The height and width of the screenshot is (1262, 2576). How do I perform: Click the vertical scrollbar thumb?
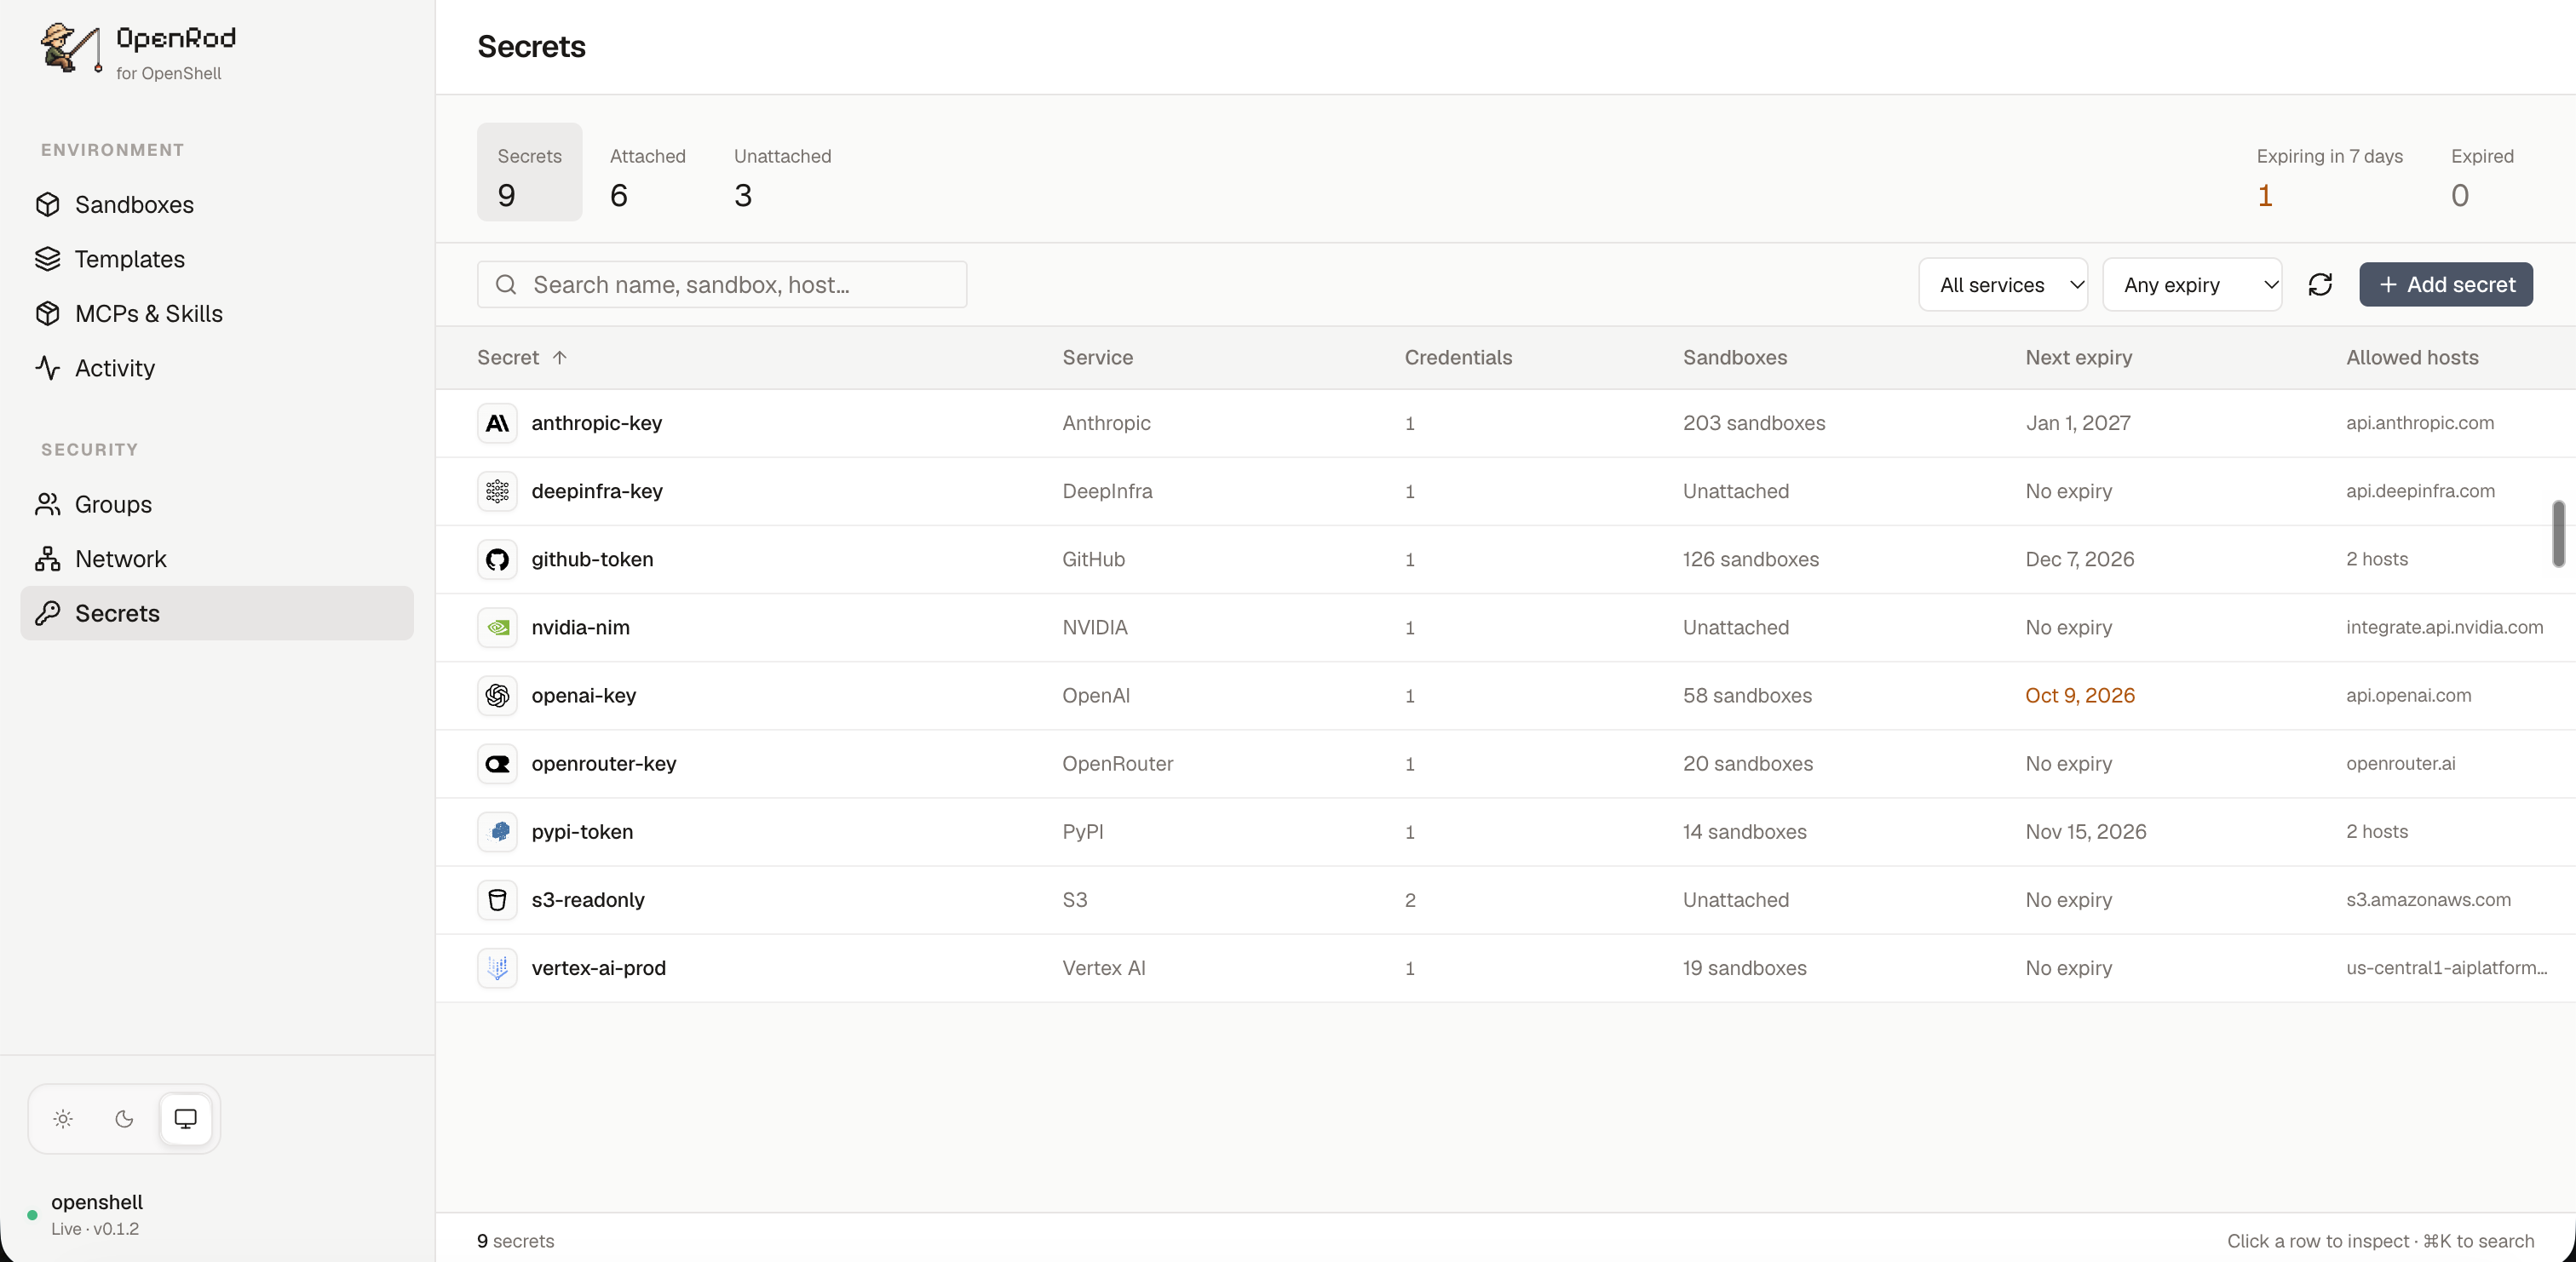(x=2558, y=533)
